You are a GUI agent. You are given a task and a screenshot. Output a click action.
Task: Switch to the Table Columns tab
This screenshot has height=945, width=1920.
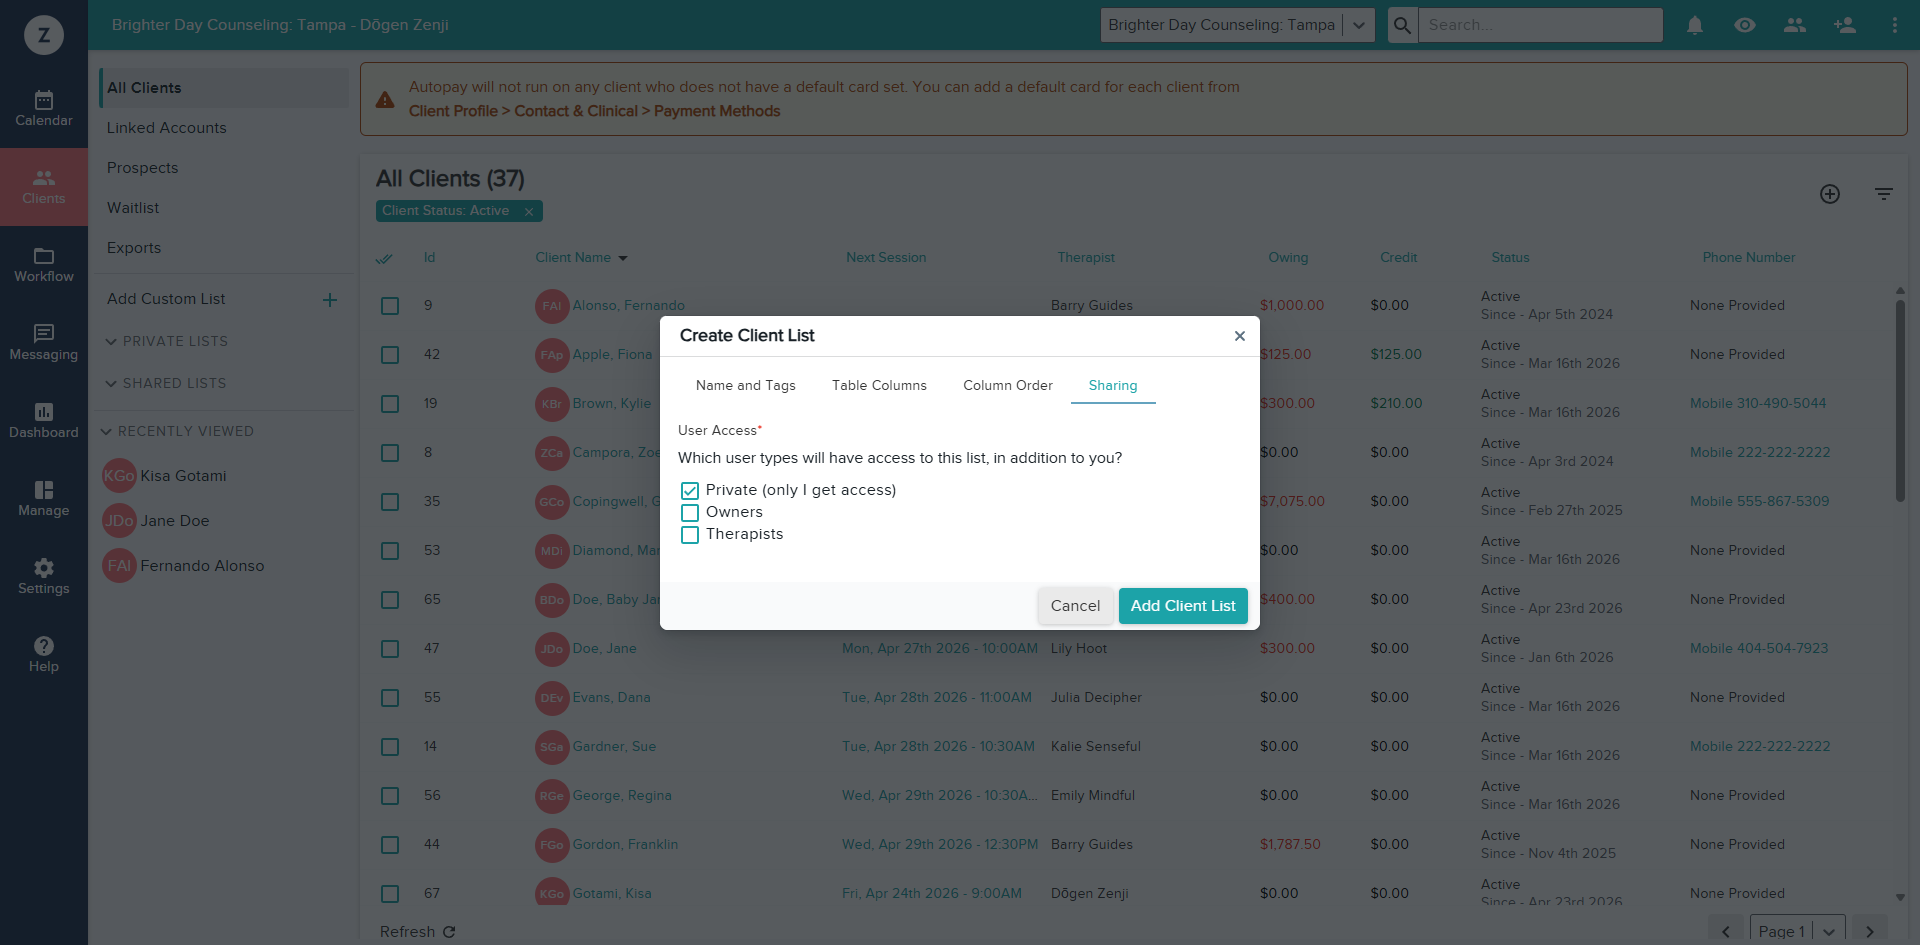click(x=879, y=385)
